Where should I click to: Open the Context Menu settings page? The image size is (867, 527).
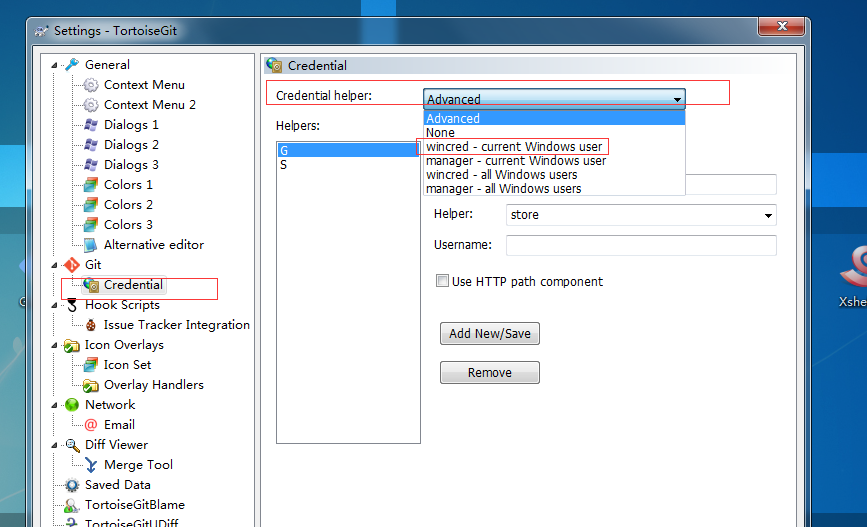(144, 85)
